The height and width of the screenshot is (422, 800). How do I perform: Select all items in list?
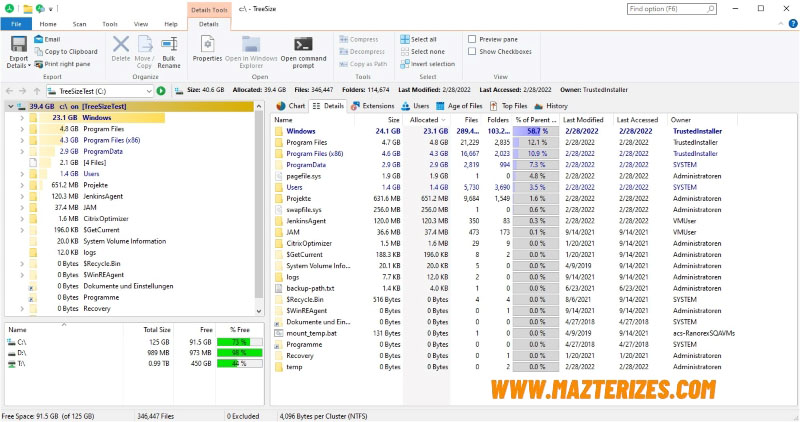(418, 39)
